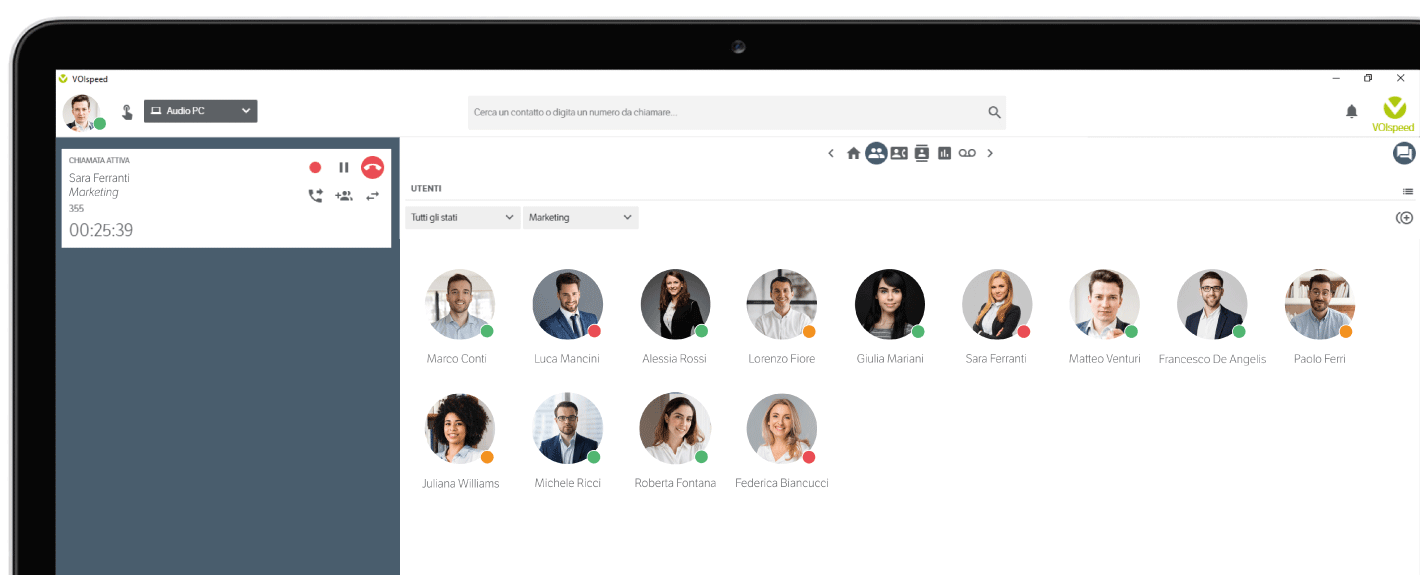
Task: Click the call timer 00:25:39
Action: (101, 230)
